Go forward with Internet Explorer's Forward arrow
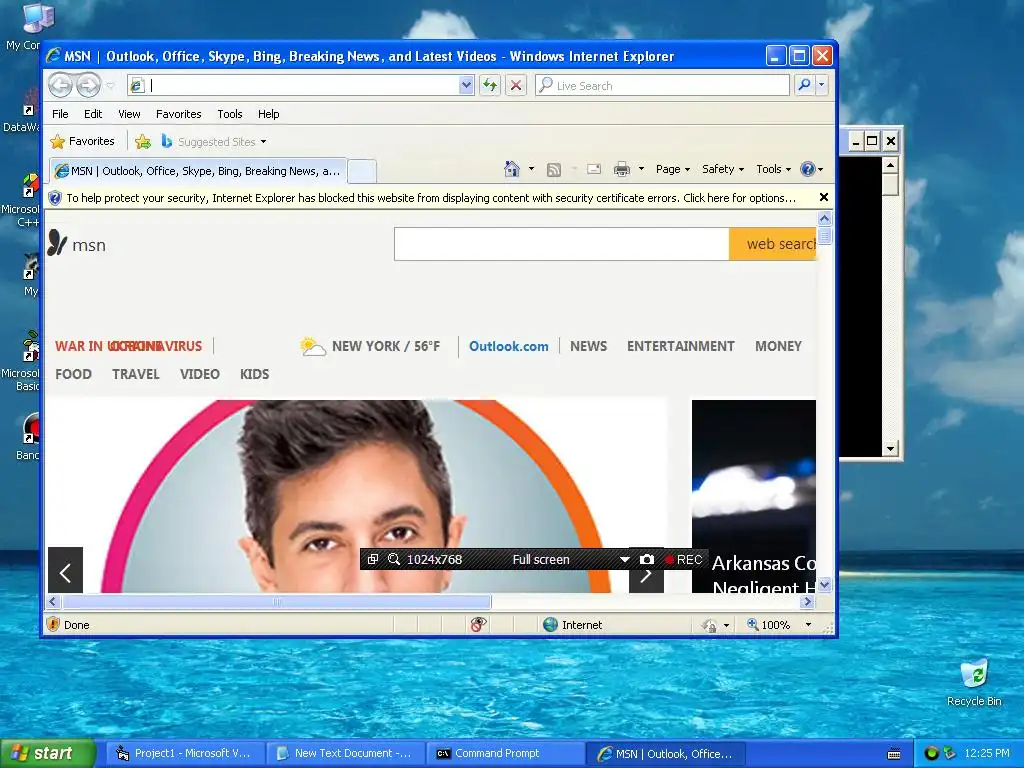This screenshot has width=1024, height=768. tap(88, 85)
